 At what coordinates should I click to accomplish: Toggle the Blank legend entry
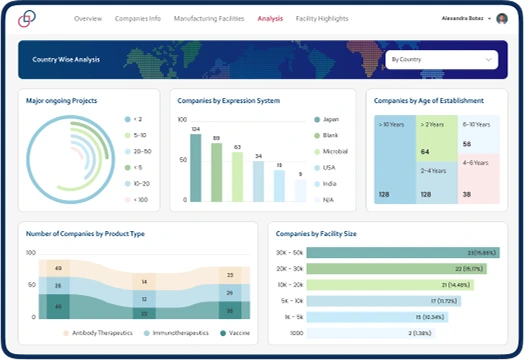(326, 135)
